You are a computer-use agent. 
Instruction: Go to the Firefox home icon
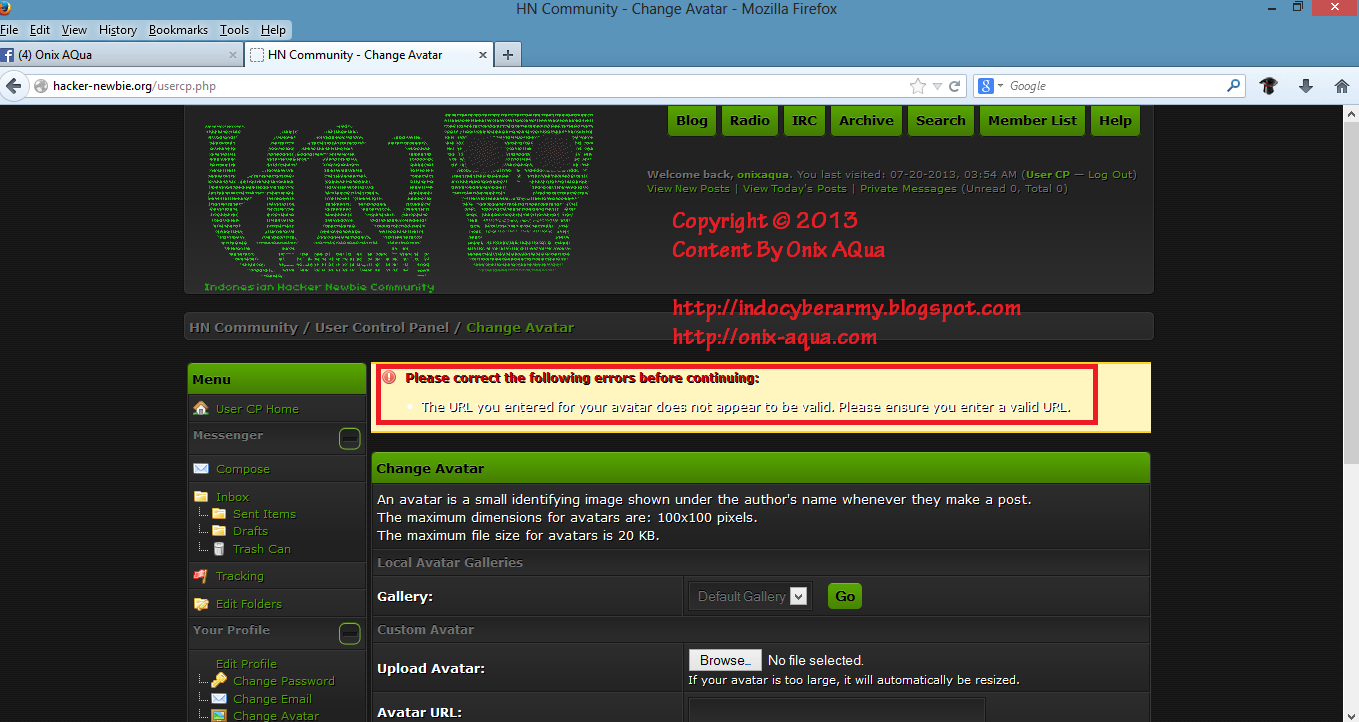point(1342,86)
